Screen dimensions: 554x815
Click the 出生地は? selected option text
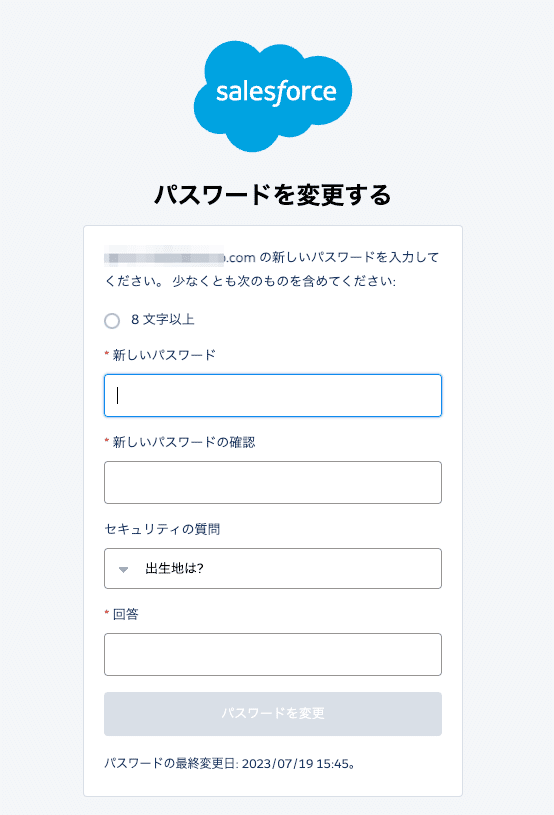pyautogui.click(x=175, y=569)
